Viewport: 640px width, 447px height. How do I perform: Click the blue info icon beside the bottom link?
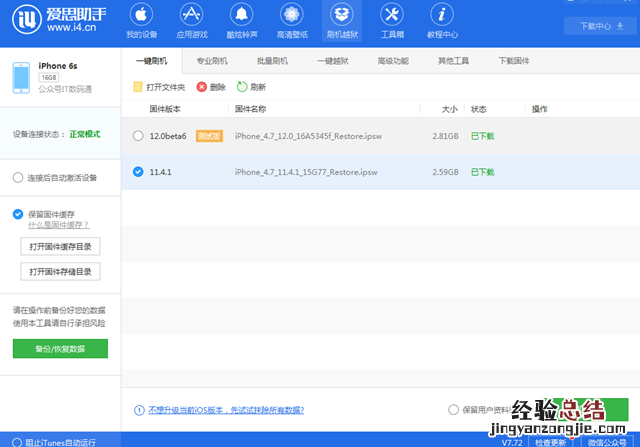tap(139, 410)
